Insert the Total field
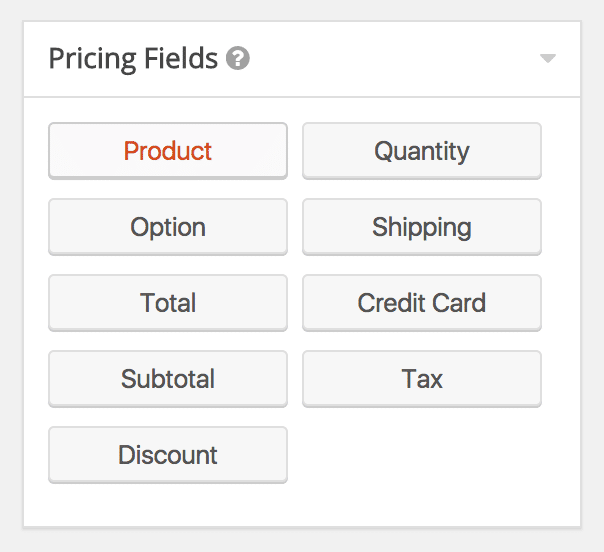This screenshot has width=604, height=552. click(x=168, y=303)
